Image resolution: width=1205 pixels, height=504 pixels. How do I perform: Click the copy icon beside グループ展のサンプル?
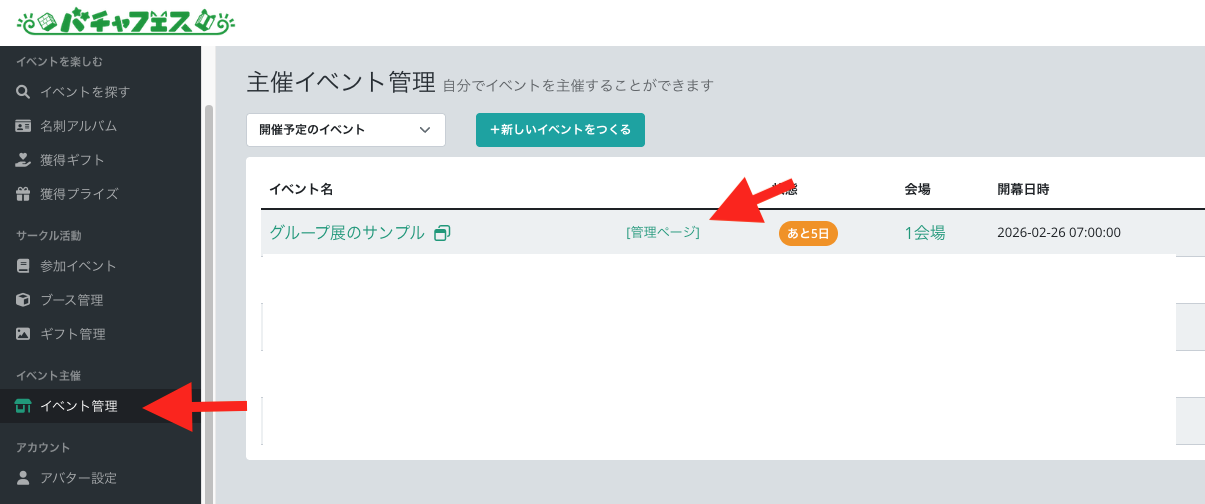pos(442,233)
